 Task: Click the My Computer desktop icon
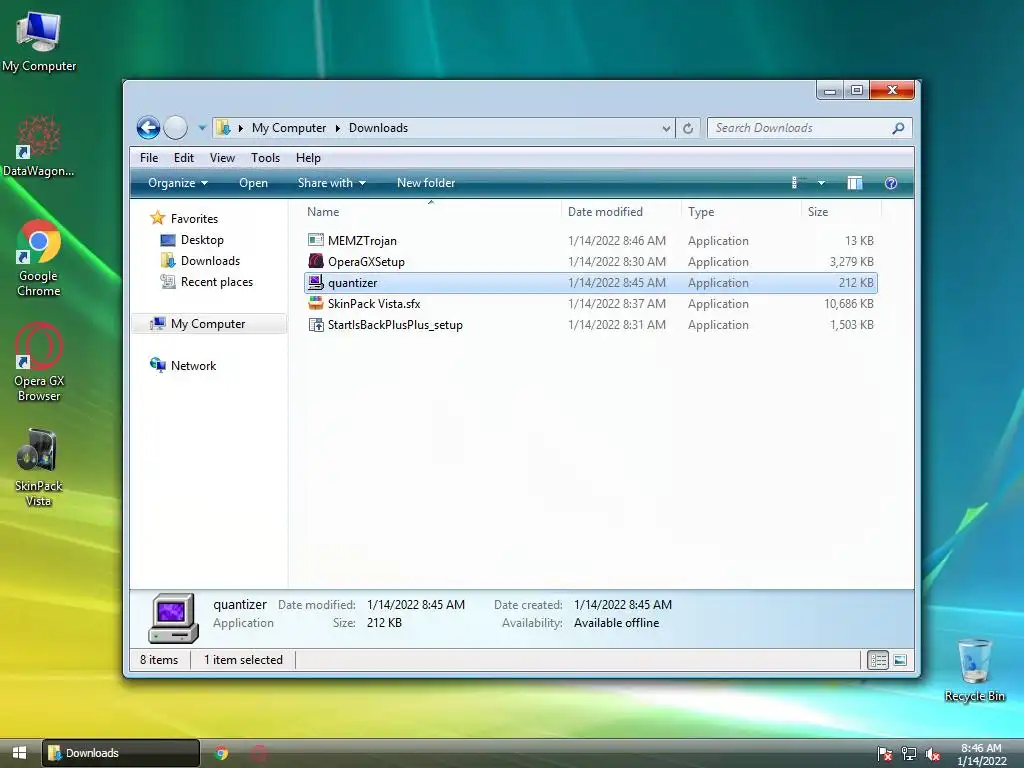click(39, 42)
